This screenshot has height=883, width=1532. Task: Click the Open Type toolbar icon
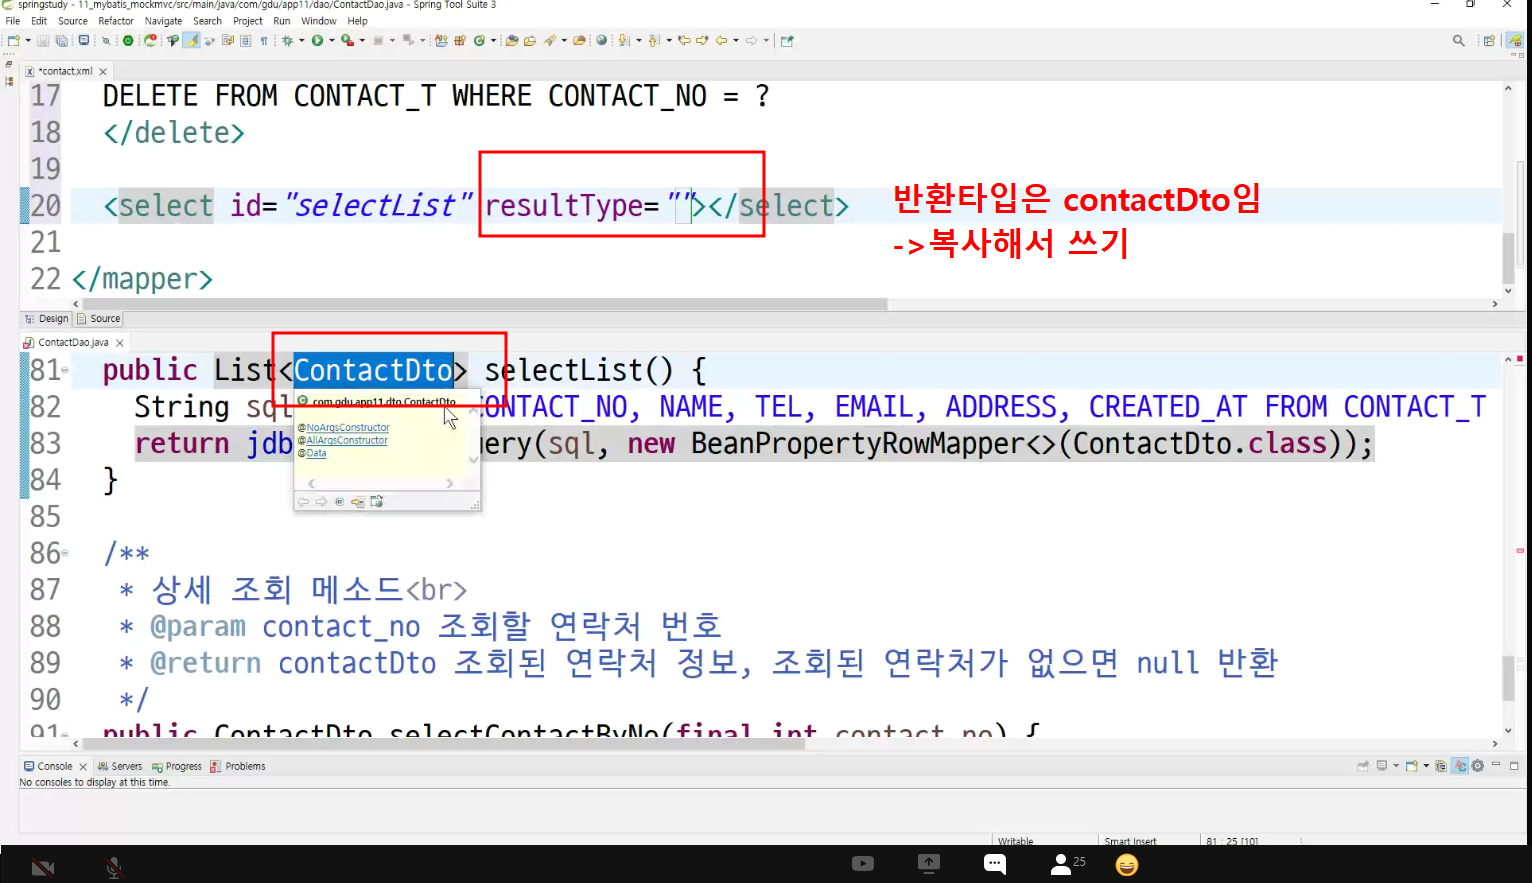tap(512, 41)
